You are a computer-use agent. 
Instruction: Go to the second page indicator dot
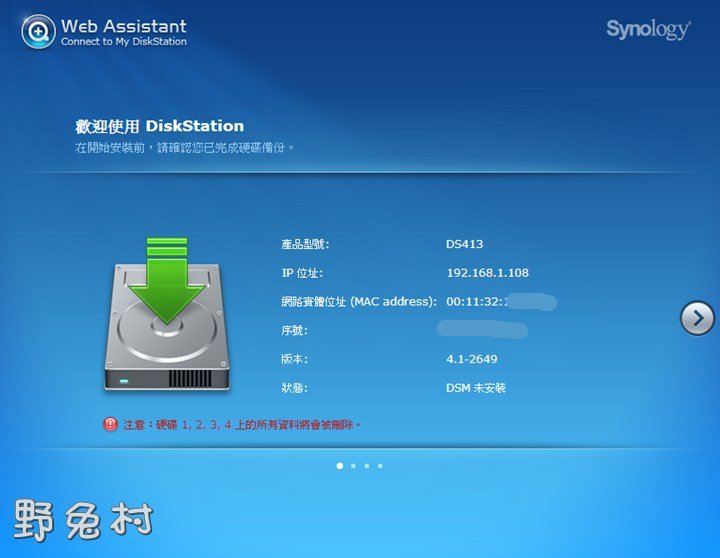tap(353, 466)
